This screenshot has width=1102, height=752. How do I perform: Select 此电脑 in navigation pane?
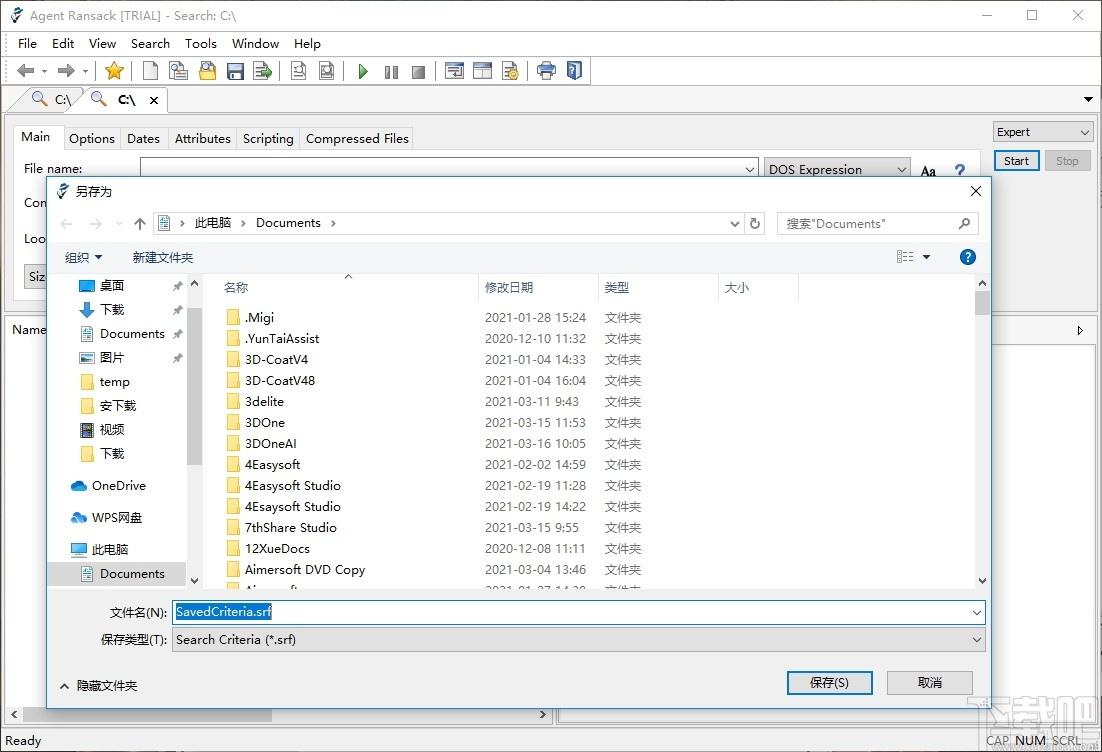pyautogui.click(x=100, y=550)
